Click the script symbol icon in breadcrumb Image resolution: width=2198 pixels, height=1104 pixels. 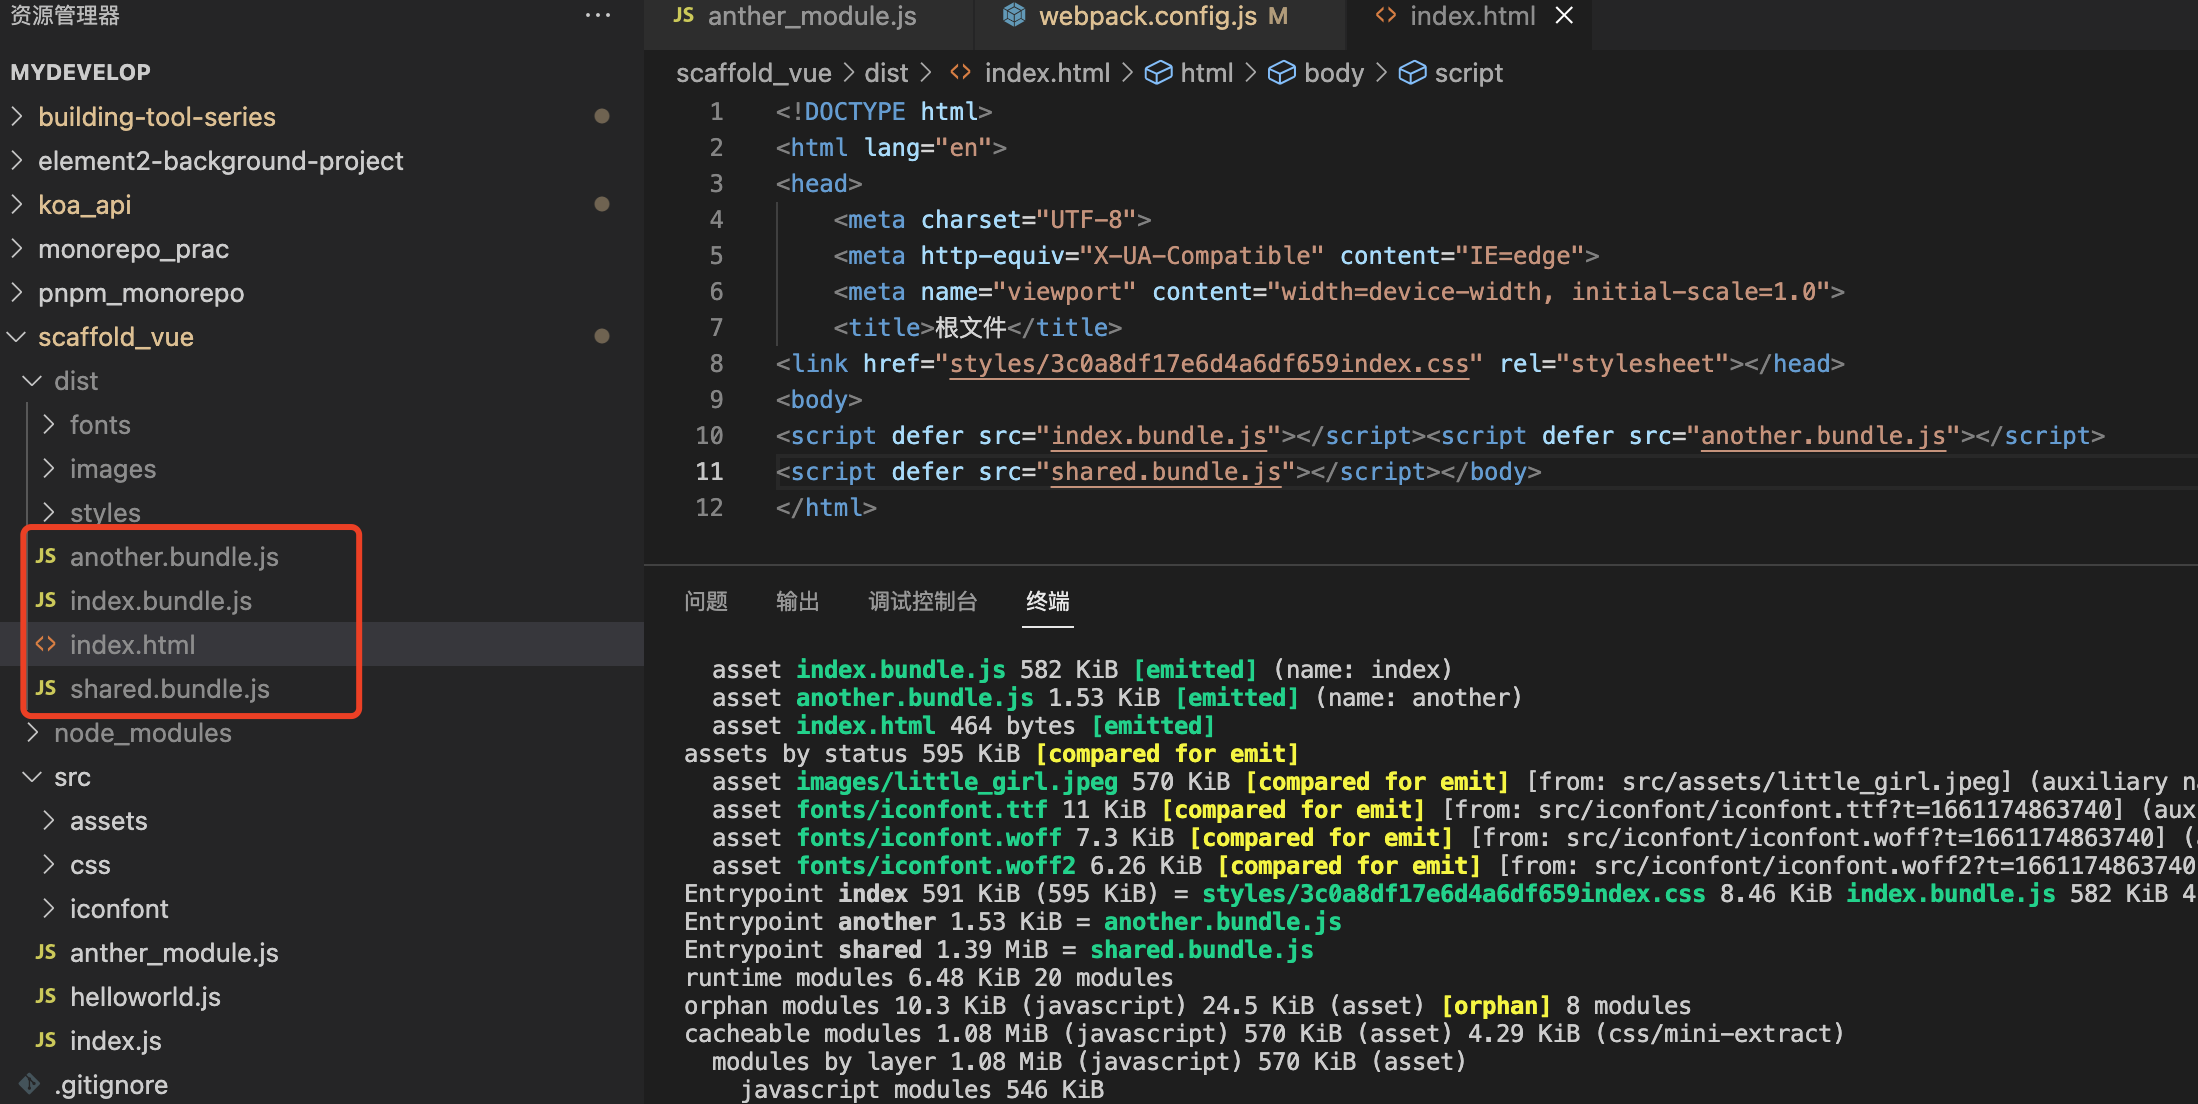(1412, 73)
